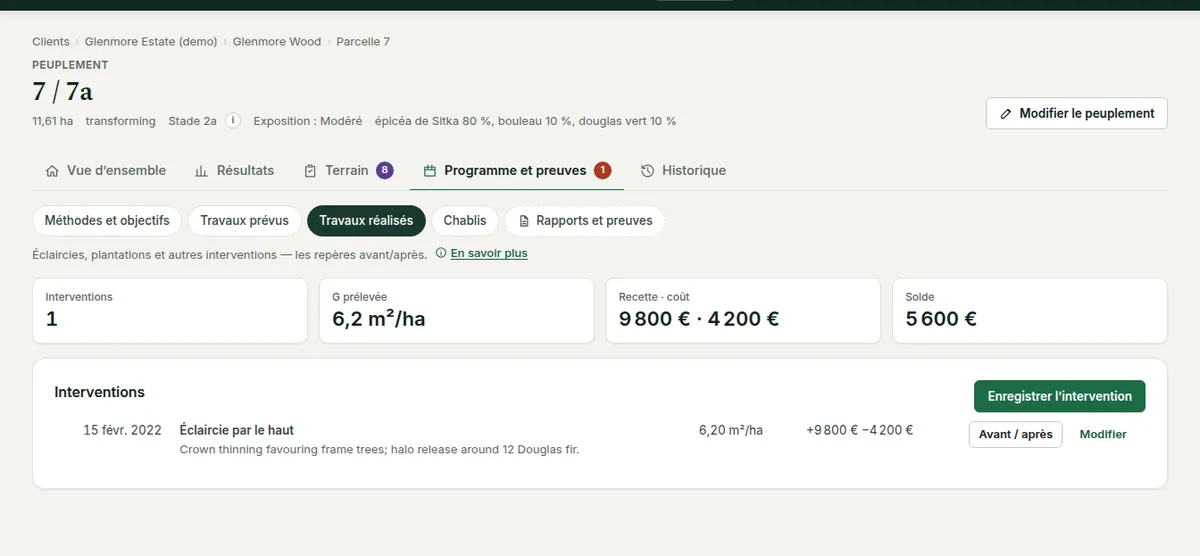Viewport: 1200px width, 556px height.
Task: Click the 7 / 7a stand heading
Action: coord(62,92)
